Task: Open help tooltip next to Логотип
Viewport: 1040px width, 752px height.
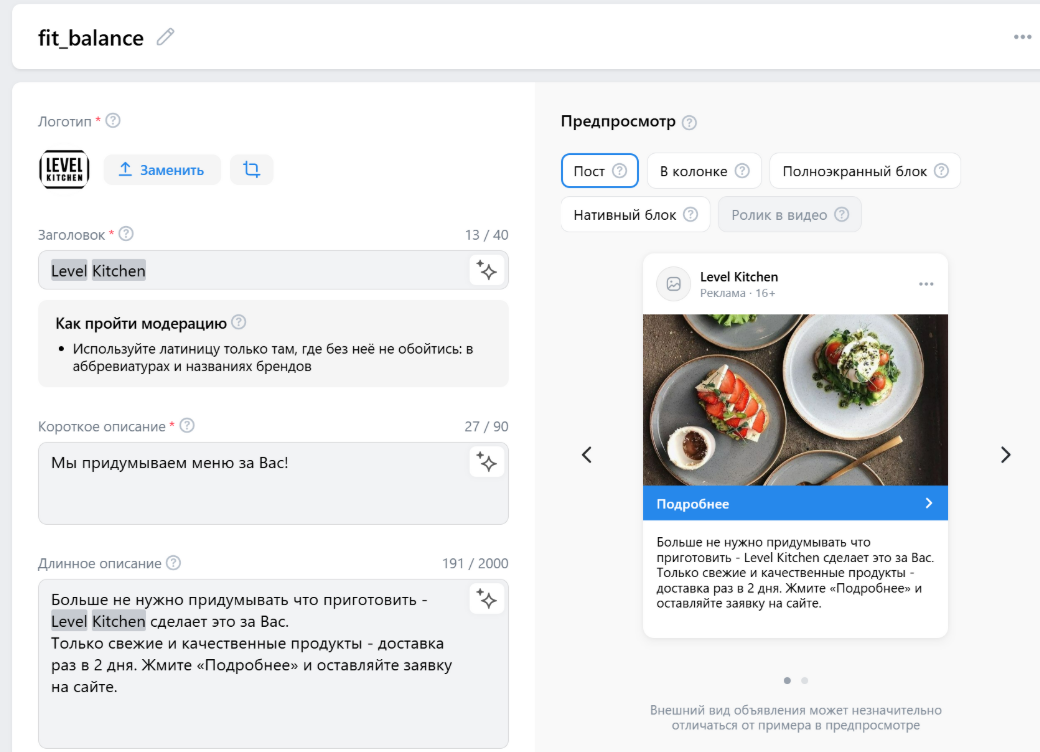Action: (x=113, y=121)
